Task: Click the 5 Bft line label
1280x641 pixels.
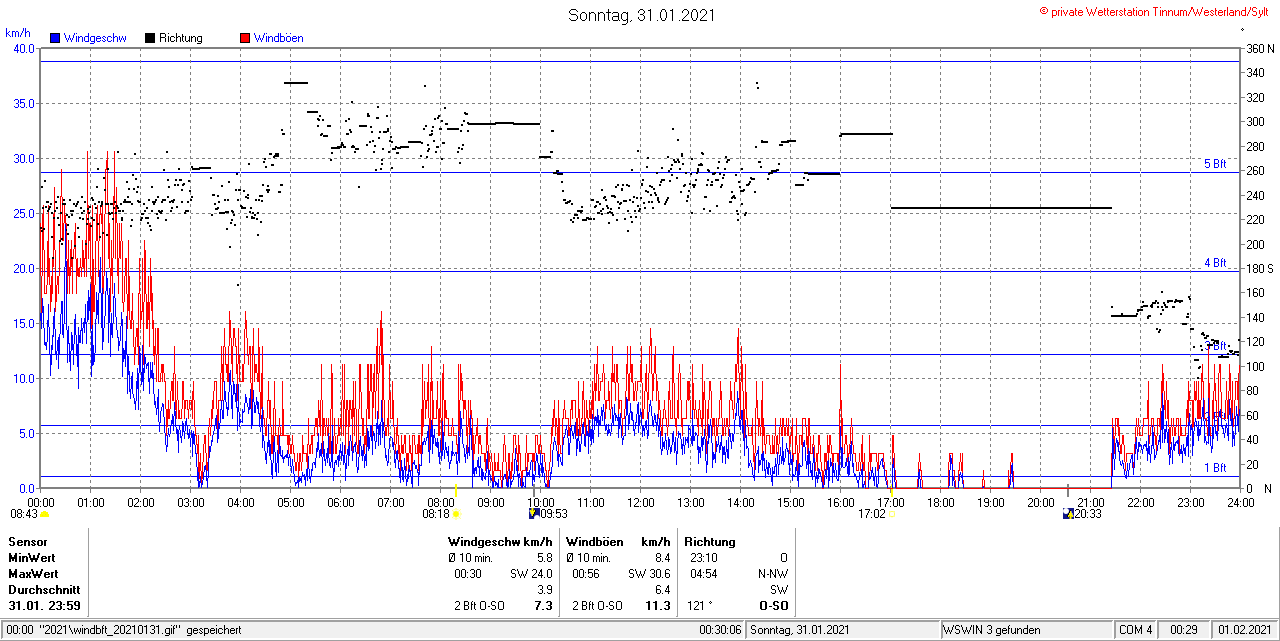Action: click(1215, 164)
